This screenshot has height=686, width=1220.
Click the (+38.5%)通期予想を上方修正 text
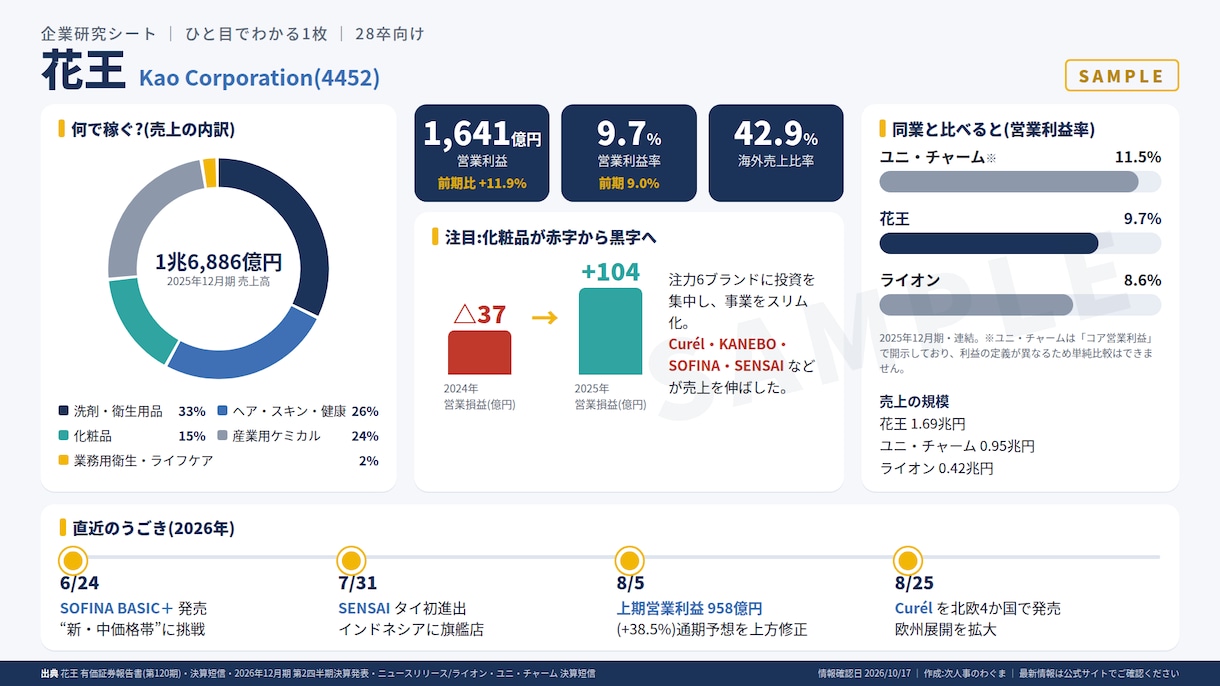(712, 630)
